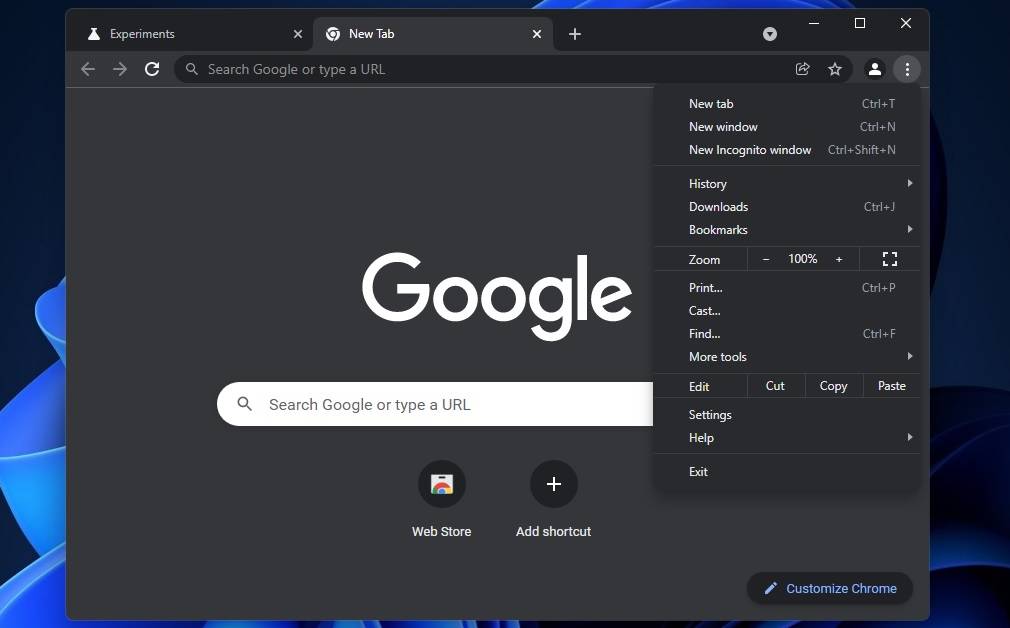Click the share page icon
The width and height of the screenshot is (1010, 628).
coord(802,69)
